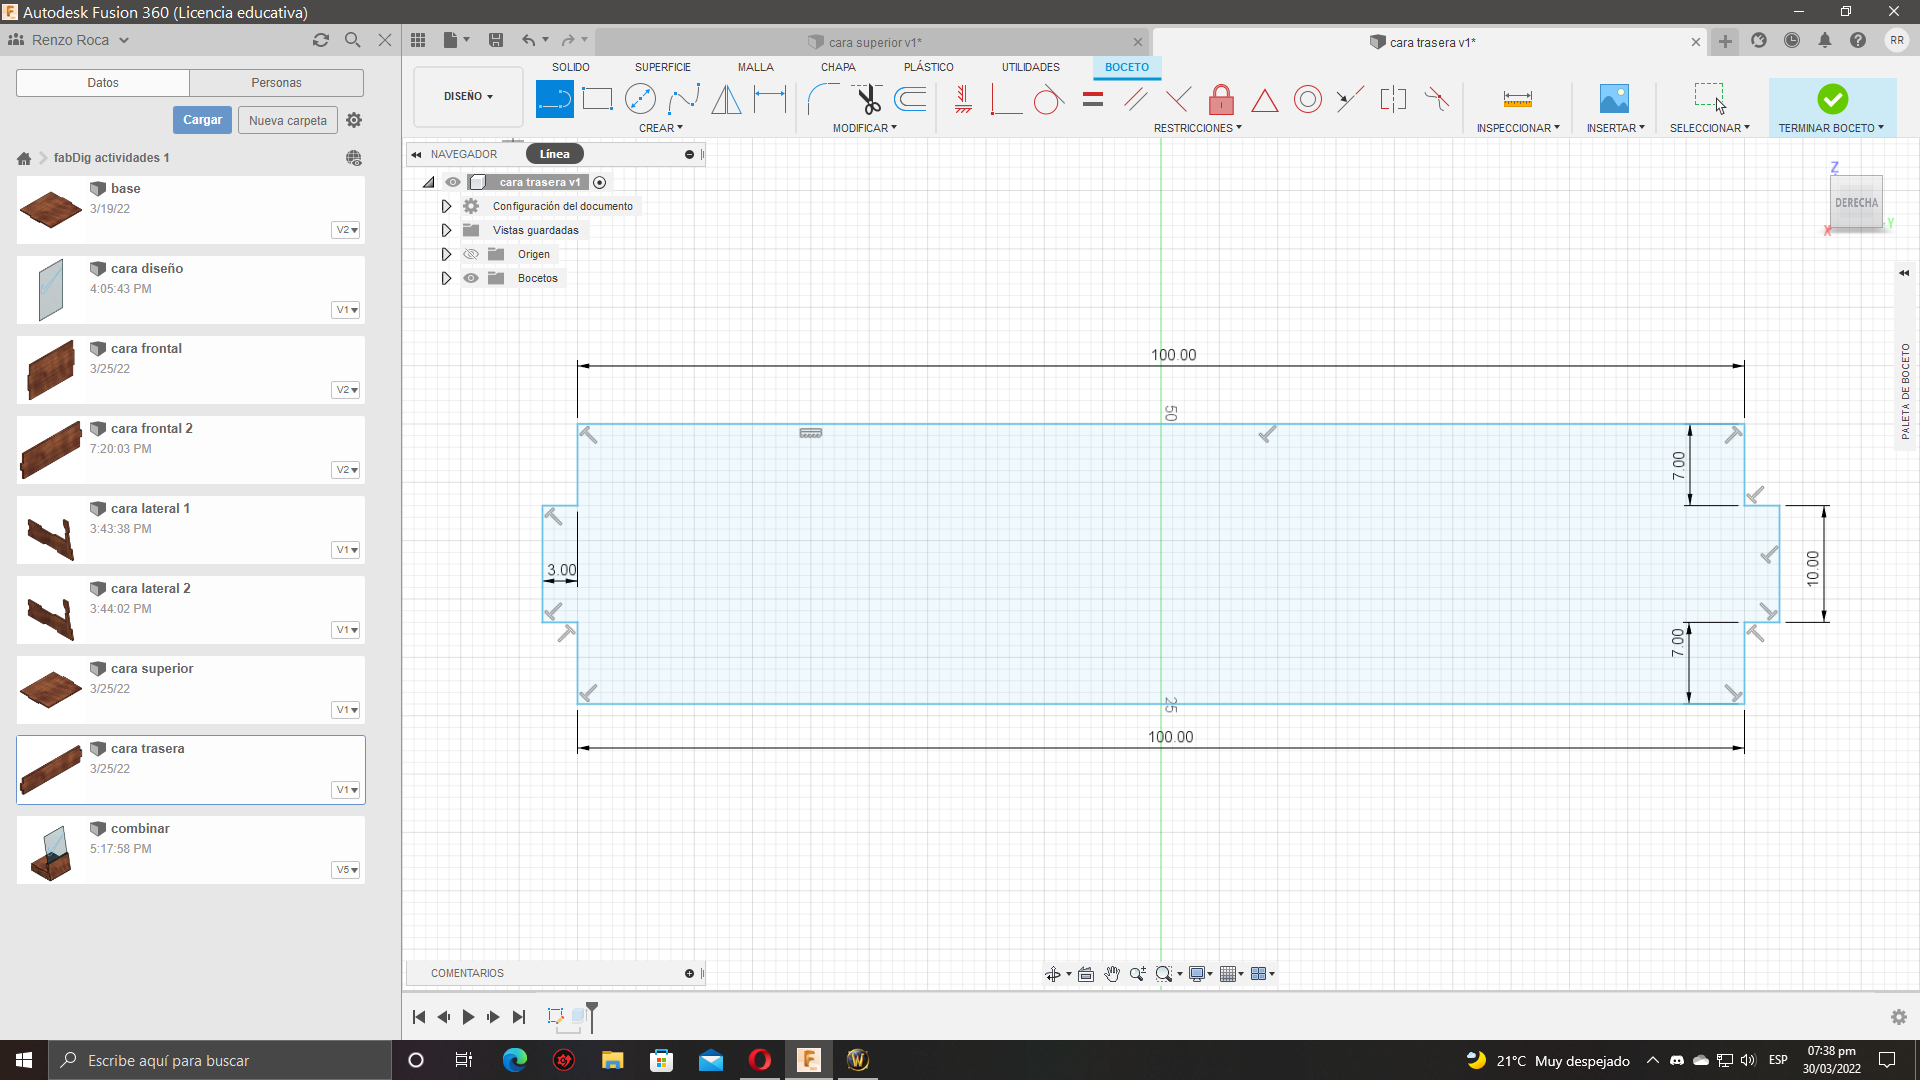Hide the Bocetos folder
Screen dimensions: 1920x1080
(x=471, y=278)
